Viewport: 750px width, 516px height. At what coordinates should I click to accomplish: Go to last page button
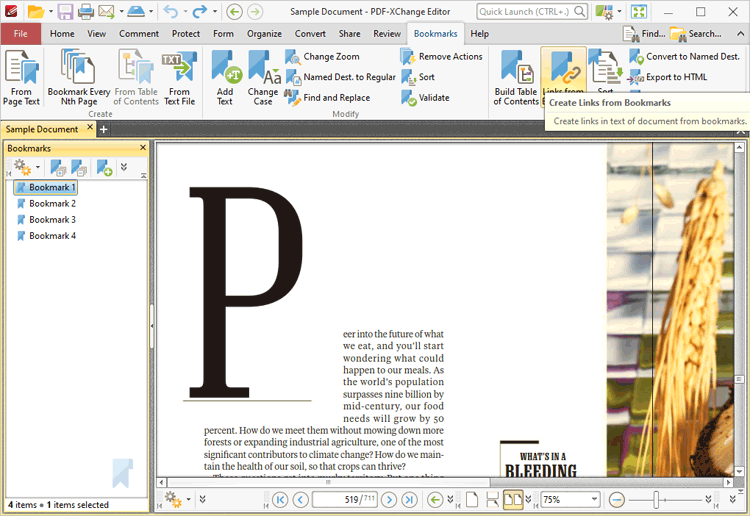click(x=409, y=500)
